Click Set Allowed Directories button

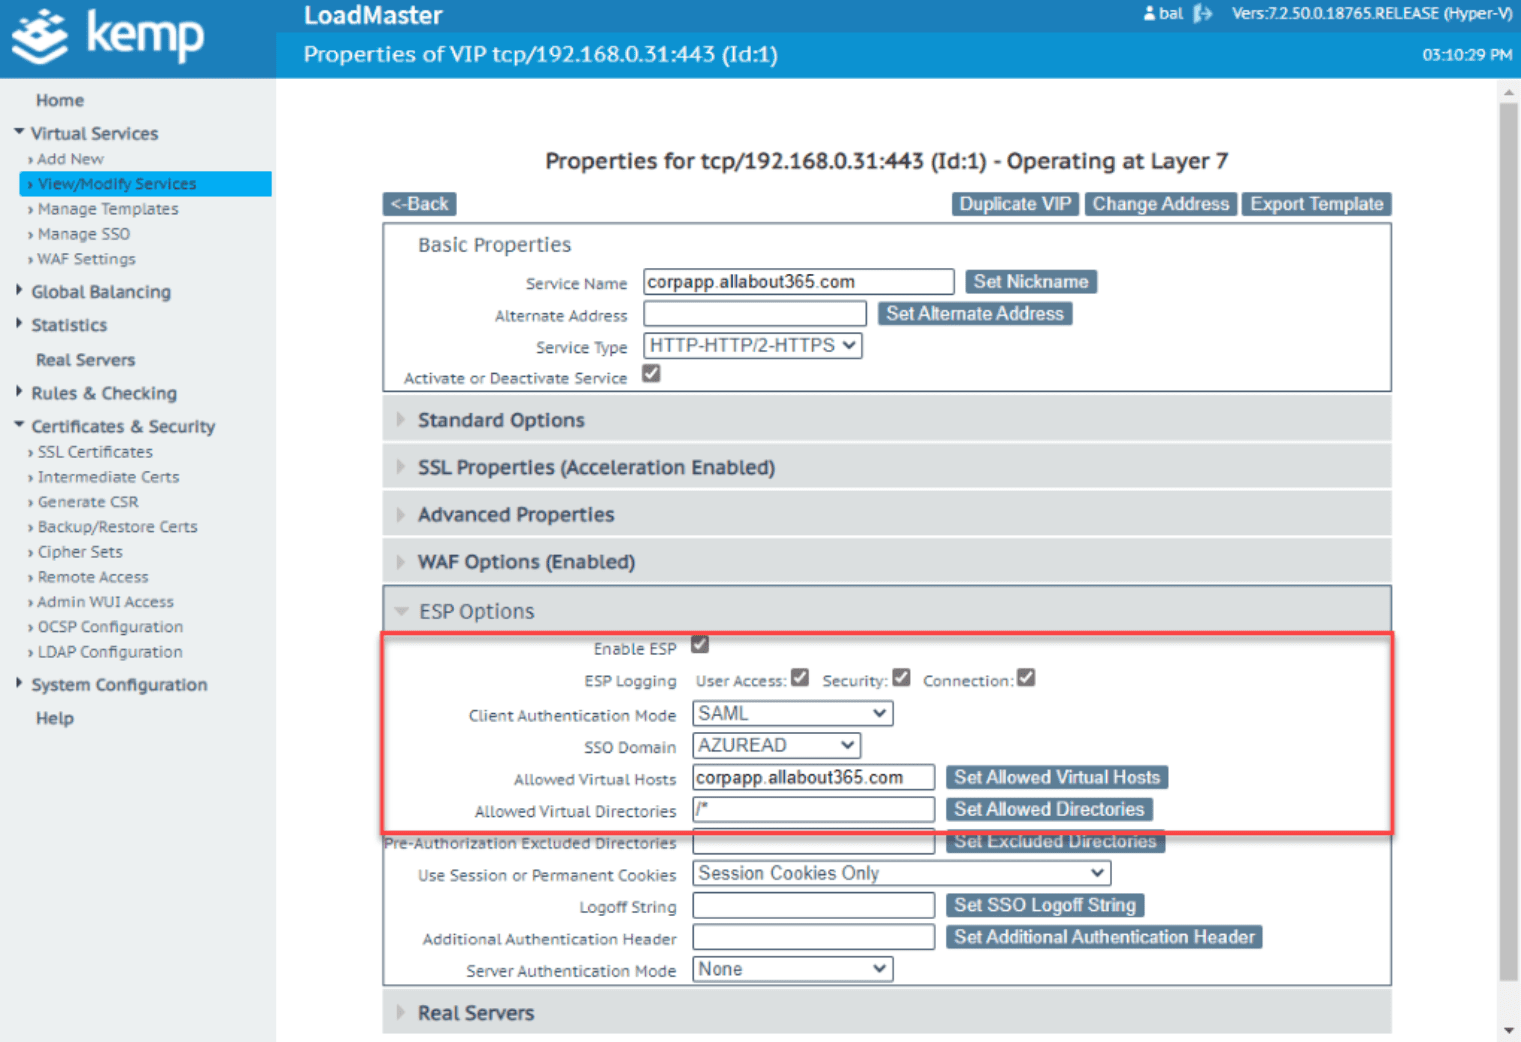pyautogui.click(x=1049, y=810)
